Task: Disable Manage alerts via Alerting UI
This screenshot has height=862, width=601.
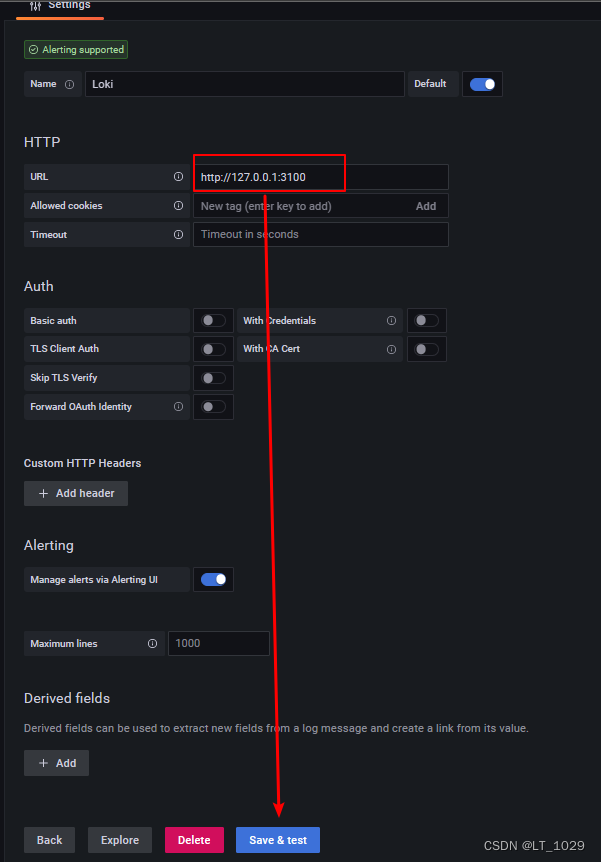Action: coord(213,579)
